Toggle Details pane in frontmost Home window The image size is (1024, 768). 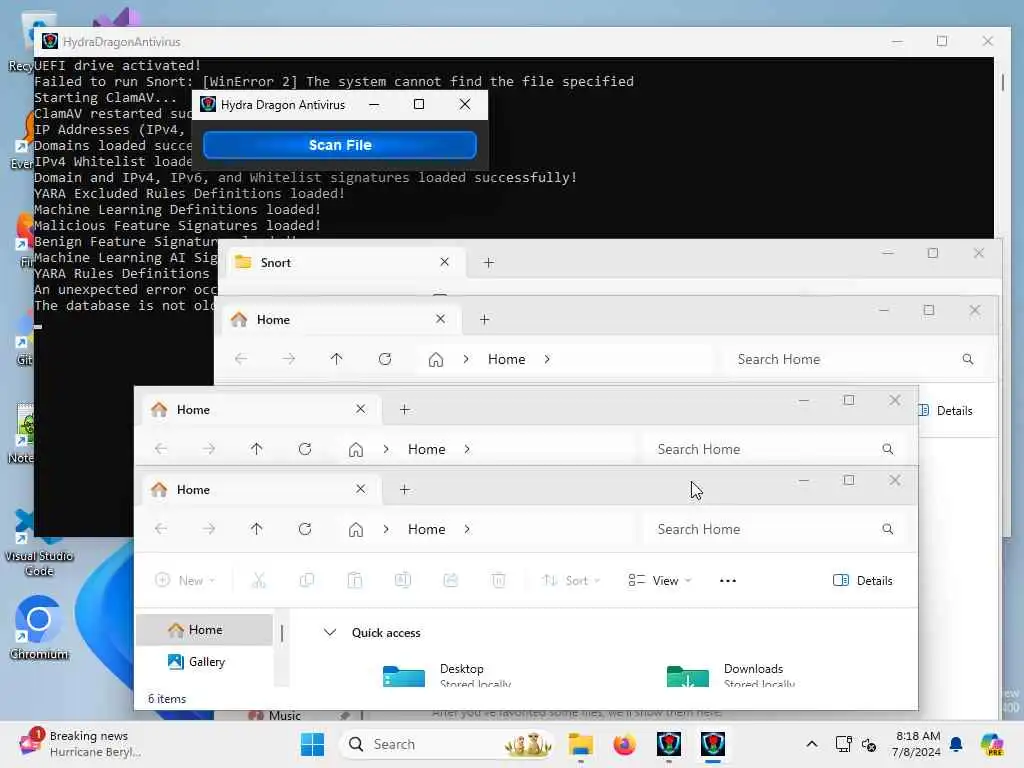point(862,581)
